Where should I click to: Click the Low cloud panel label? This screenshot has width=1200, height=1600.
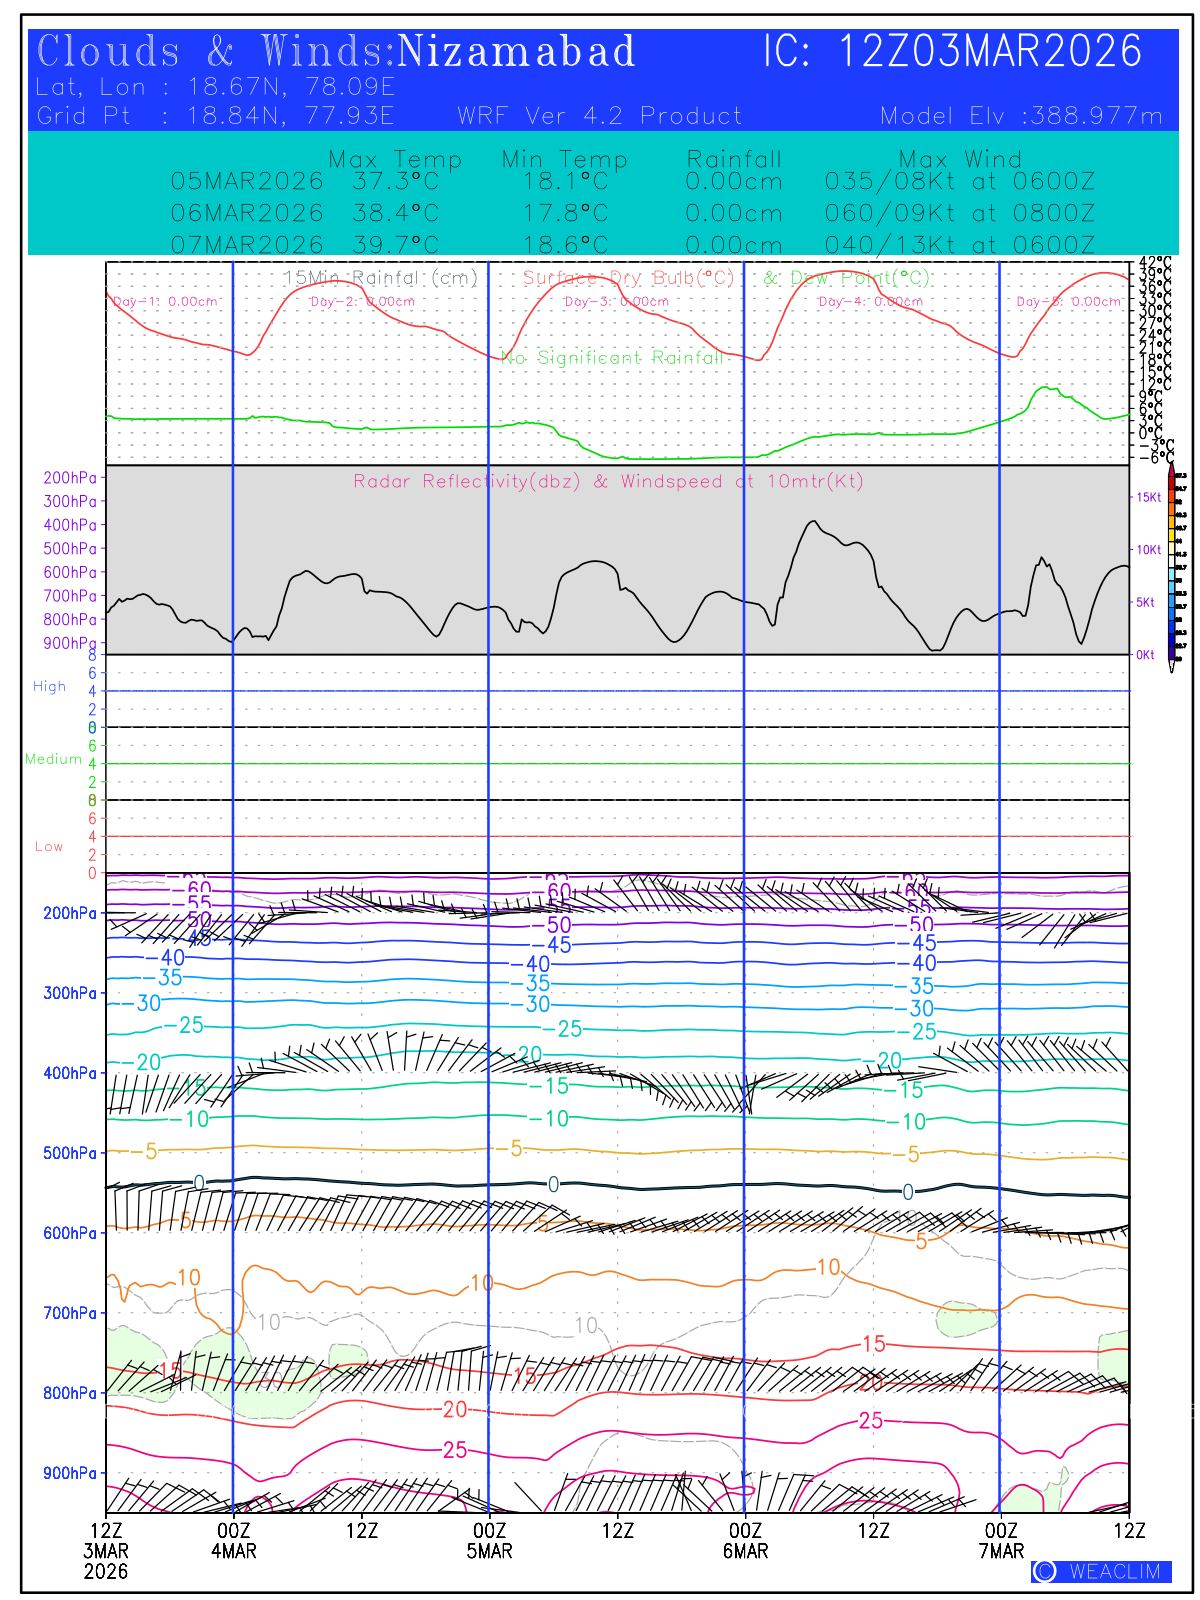49,847
